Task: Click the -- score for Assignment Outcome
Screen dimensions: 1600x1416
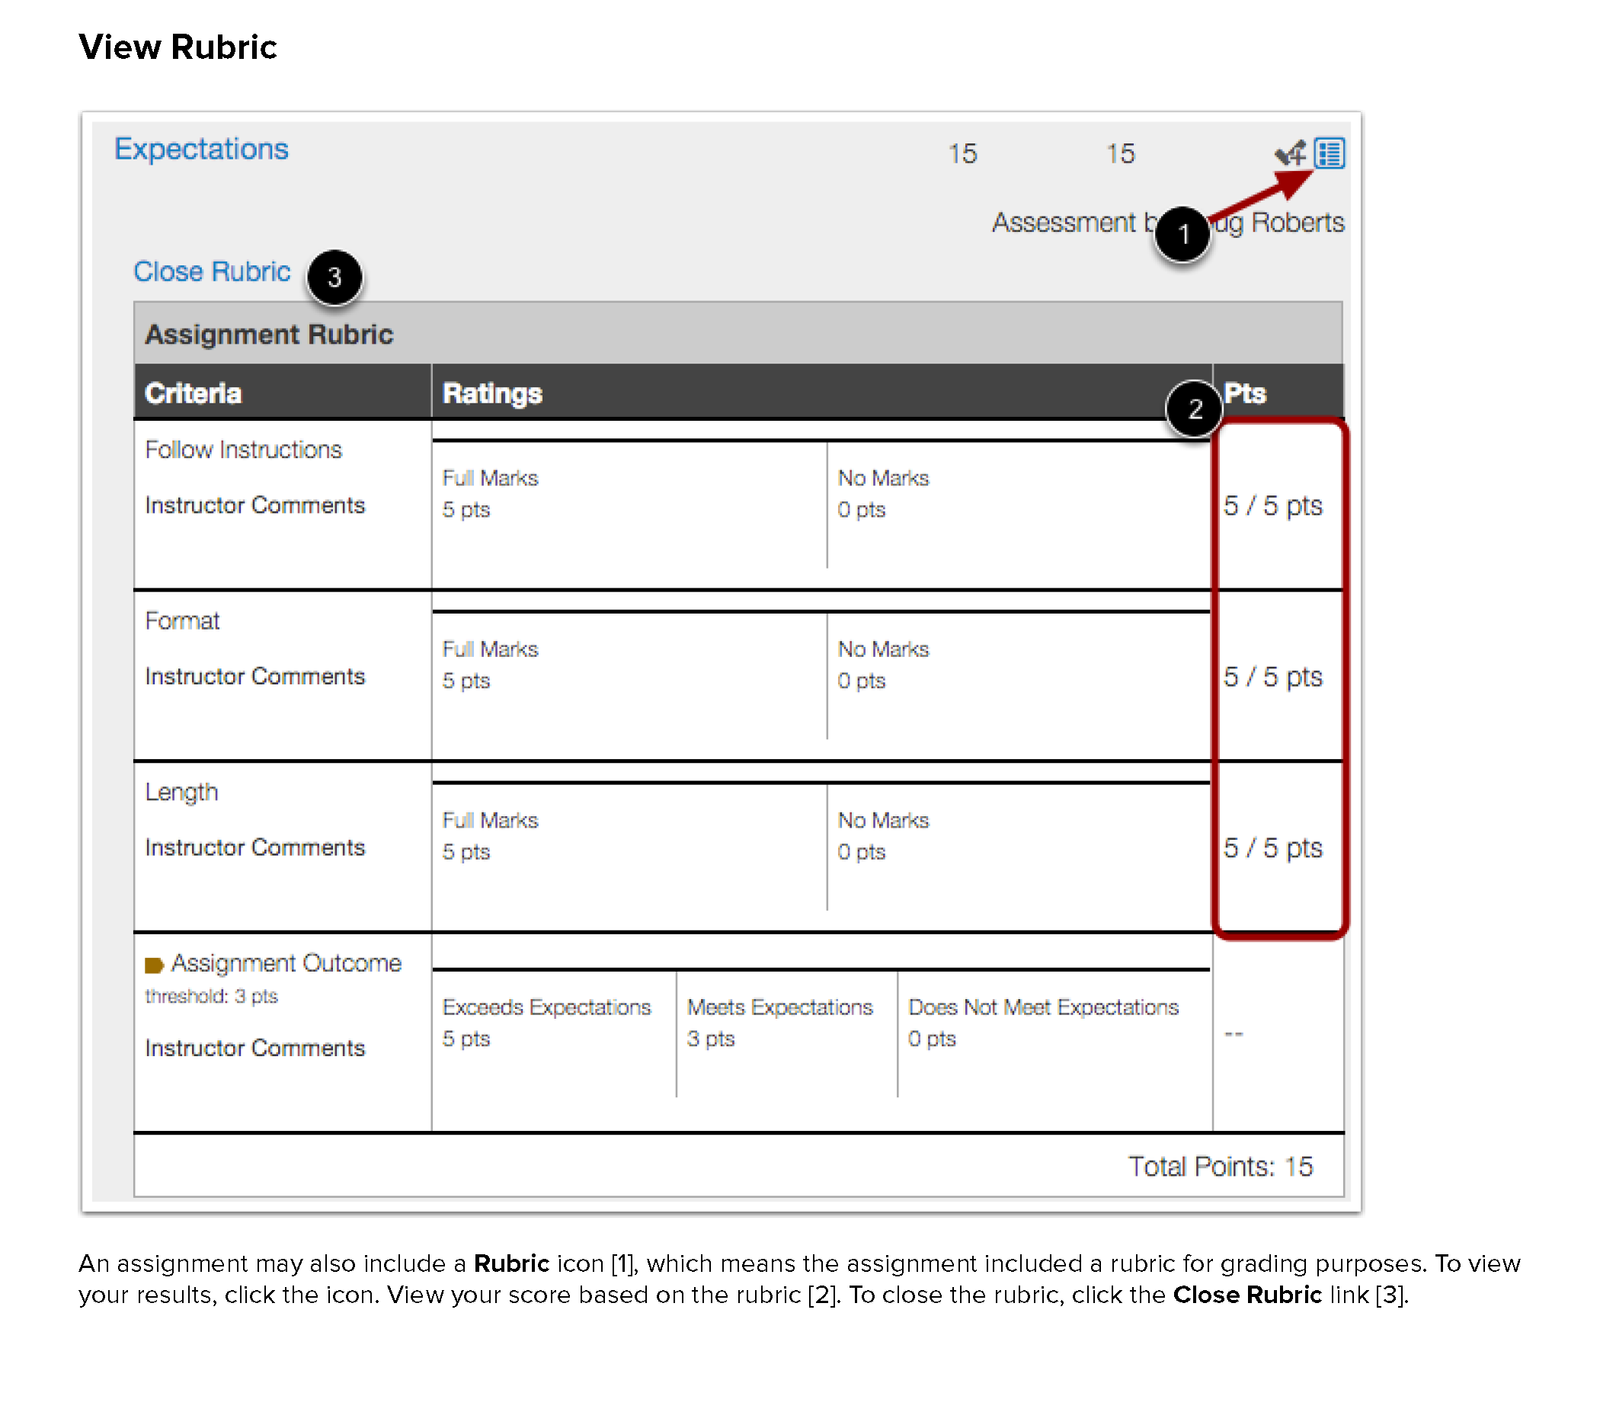Action: (1234, 1034)
